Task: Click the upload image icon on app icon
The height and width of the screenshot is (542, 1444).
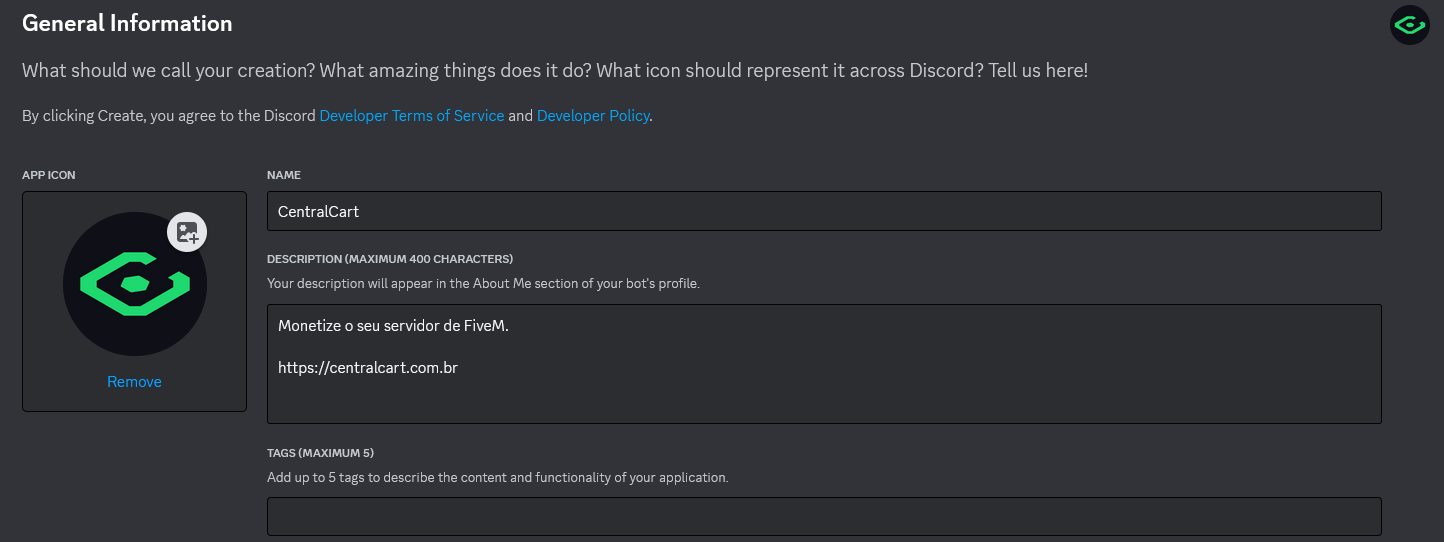Action: [187, 232]
